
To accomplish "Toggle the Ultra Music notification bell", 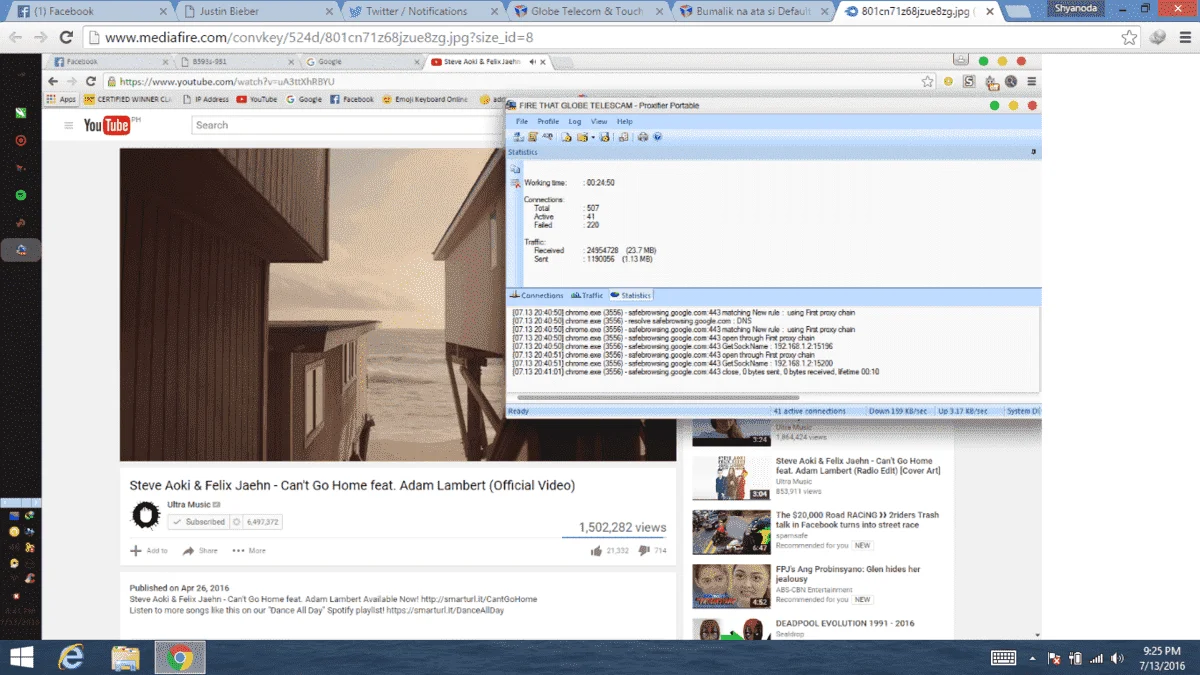I will pyautogui.click(x=236, y=522).
